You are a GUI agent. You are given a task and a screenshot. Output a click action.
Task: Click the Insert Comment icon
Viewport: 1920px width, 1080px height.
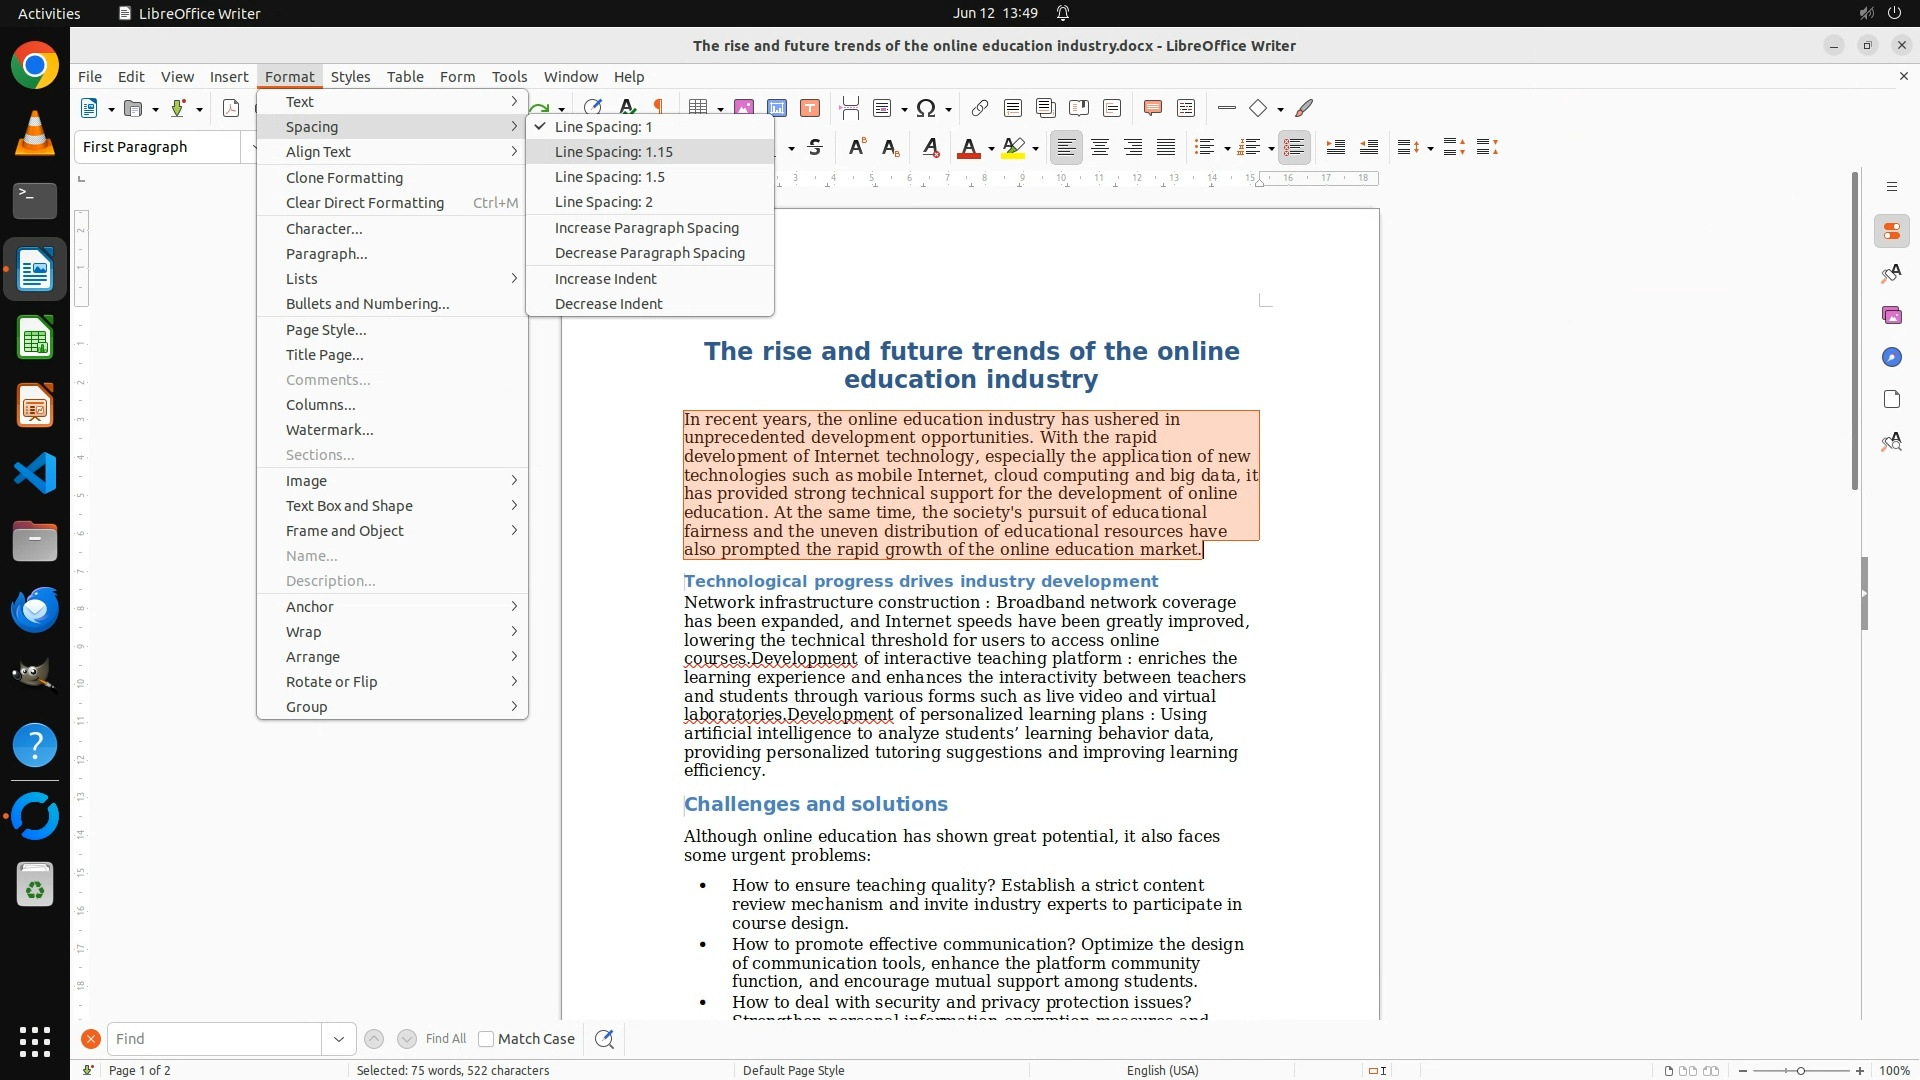(x=1152, y=108)
